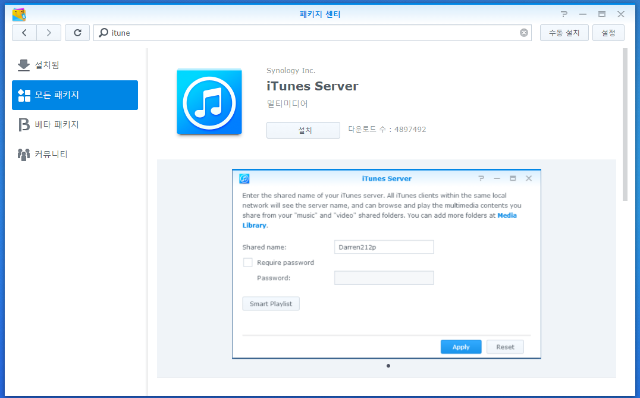
Task: Click the screenshot pagination dot
Action: pos(388,366)
